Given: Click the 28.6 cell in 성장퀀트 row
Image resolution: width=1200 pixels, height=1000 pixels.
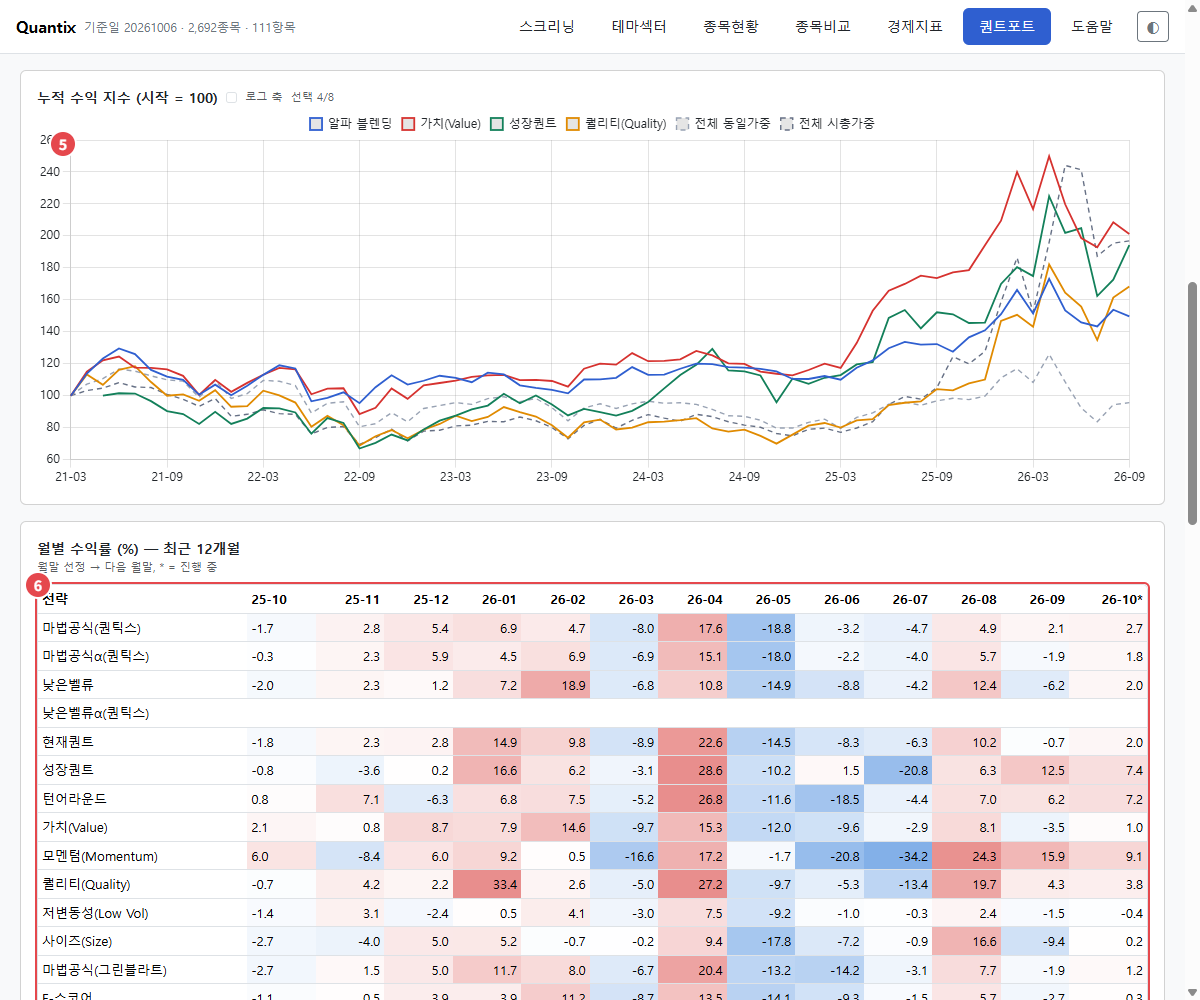Looking at the screenshot, I should 693,770.
